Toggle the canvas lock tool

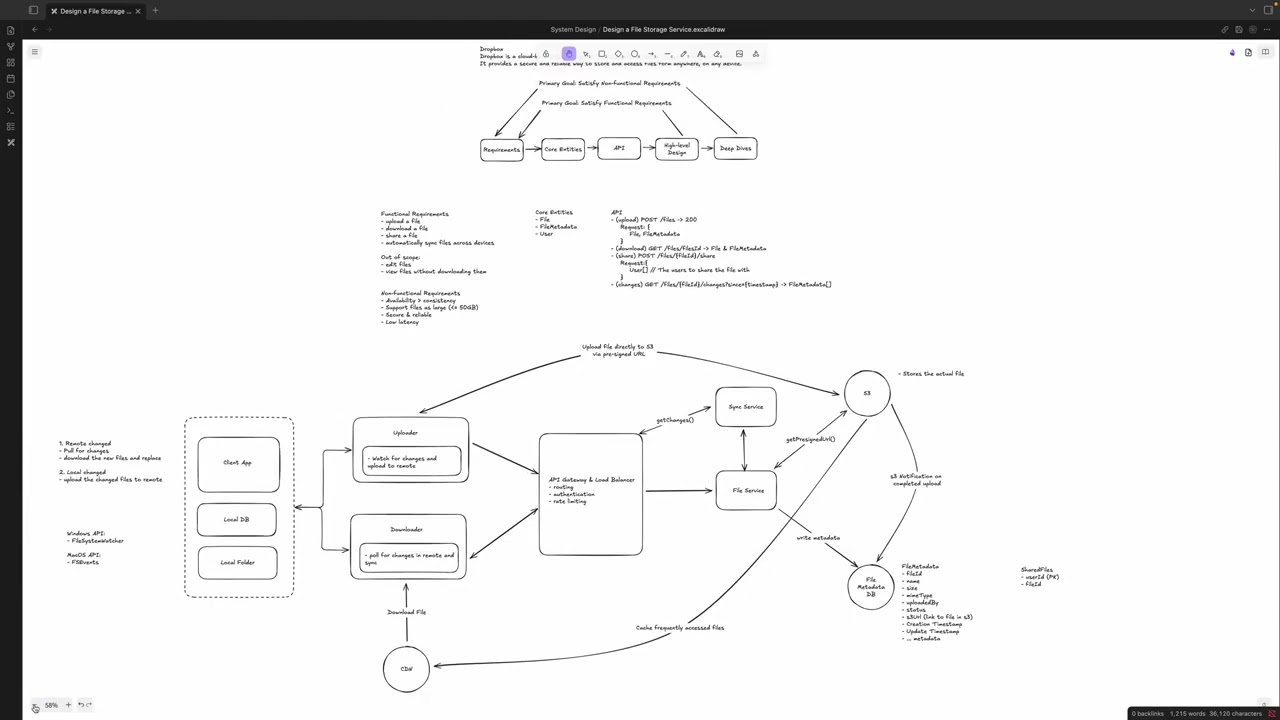pyautogui.click(x=546, y=54)
